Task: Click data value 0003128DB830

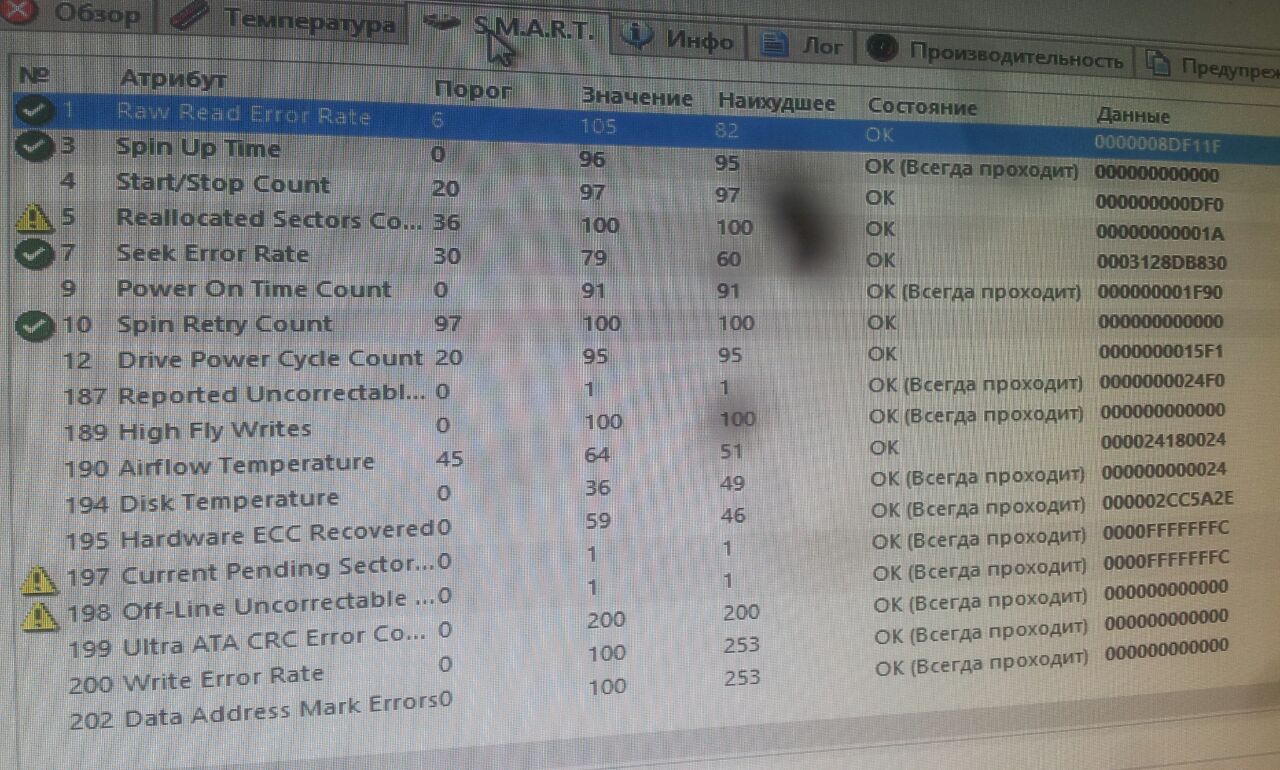Action: 1162,263
